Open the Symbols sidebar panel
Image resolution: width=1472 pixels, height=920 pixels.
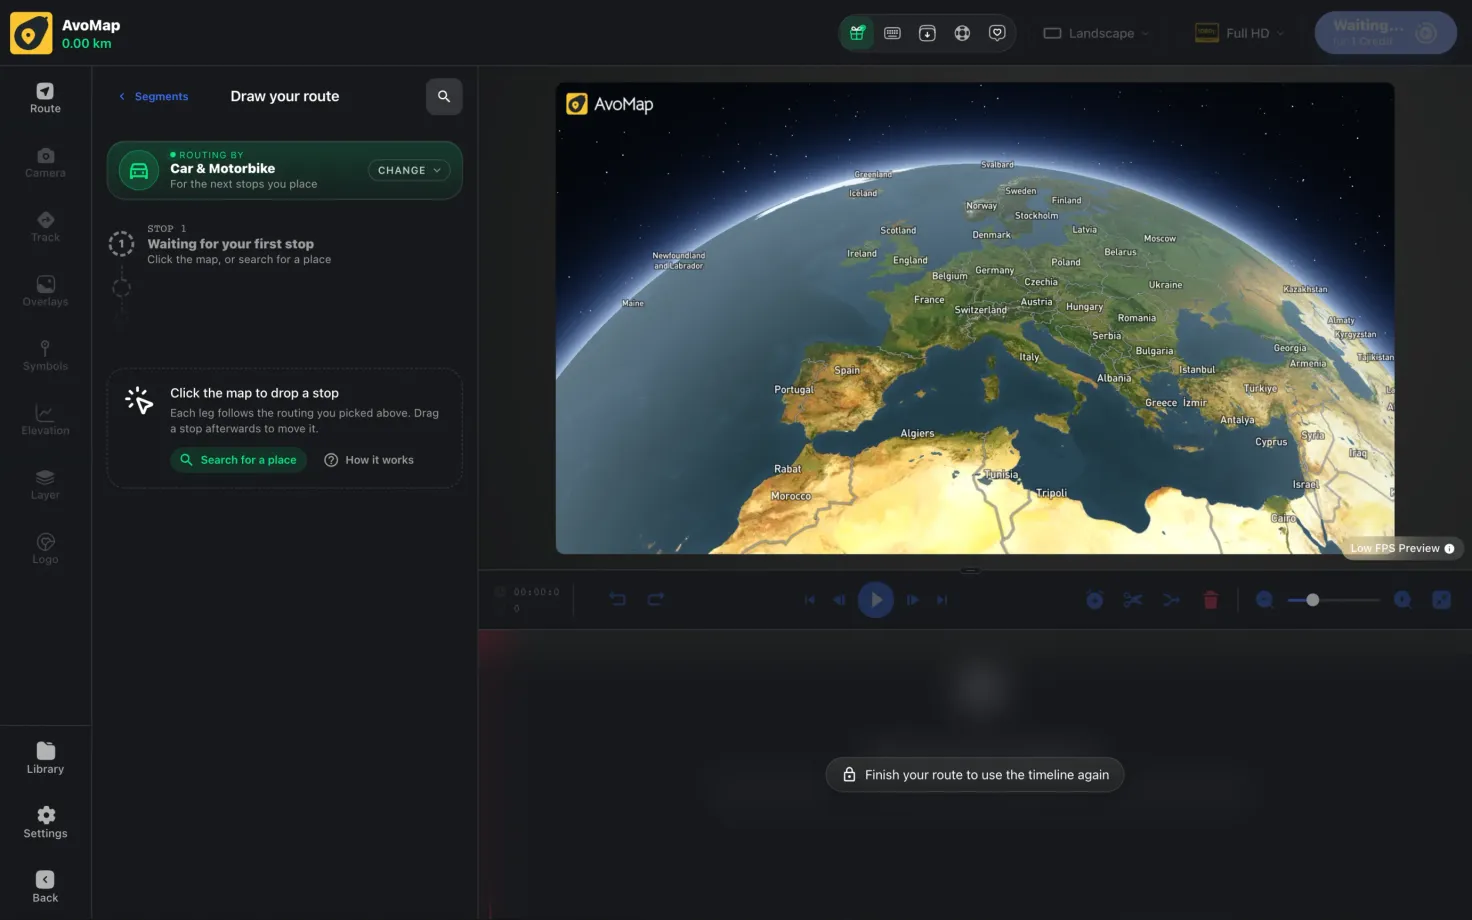[45, 356]
